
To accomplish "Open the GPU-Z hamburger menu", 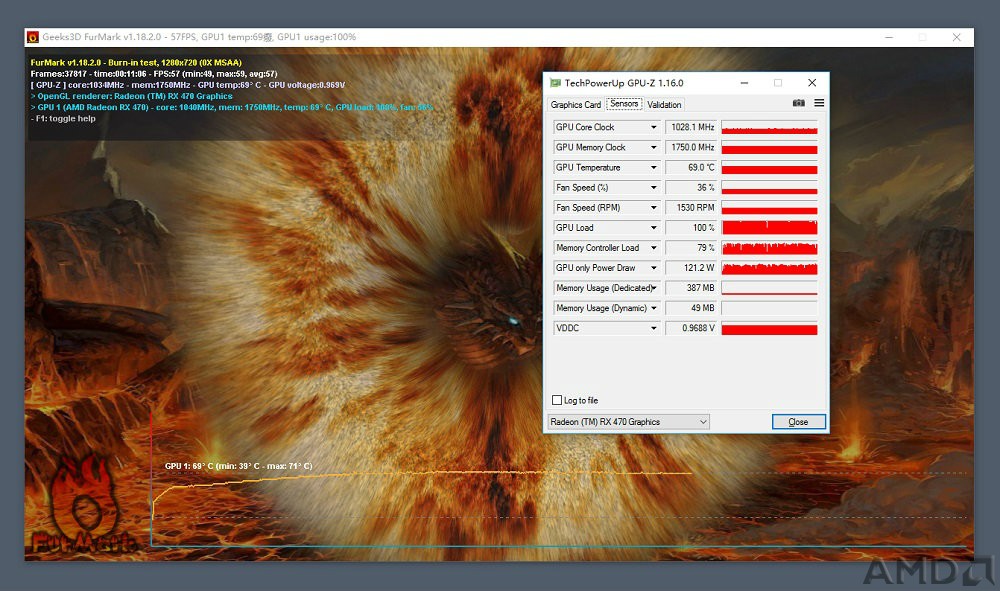I will pos(820,103).
